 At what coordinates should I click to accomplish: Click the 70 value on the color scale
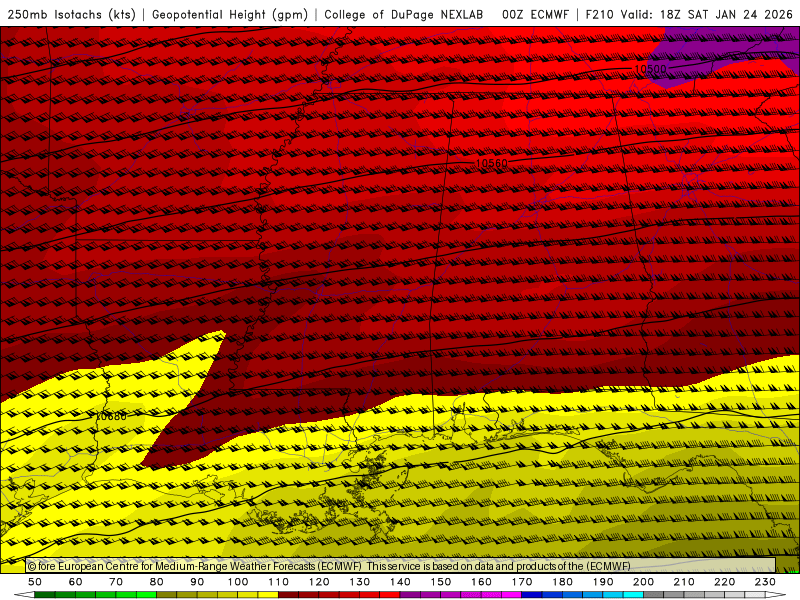coord(116,582)
